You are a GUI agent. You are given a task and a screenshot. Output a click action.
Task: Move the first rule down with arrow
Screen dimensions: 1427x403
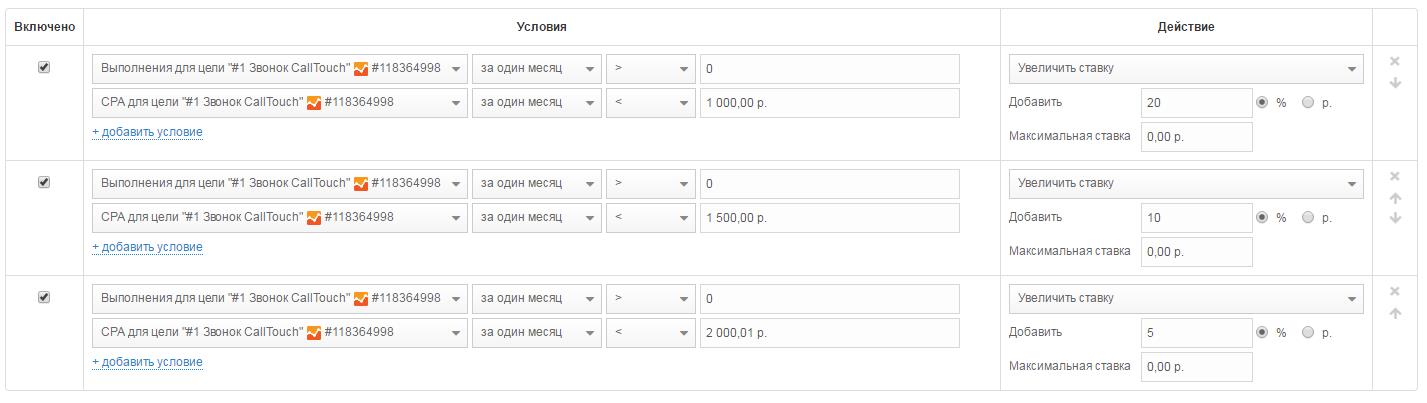[1395, 83]
